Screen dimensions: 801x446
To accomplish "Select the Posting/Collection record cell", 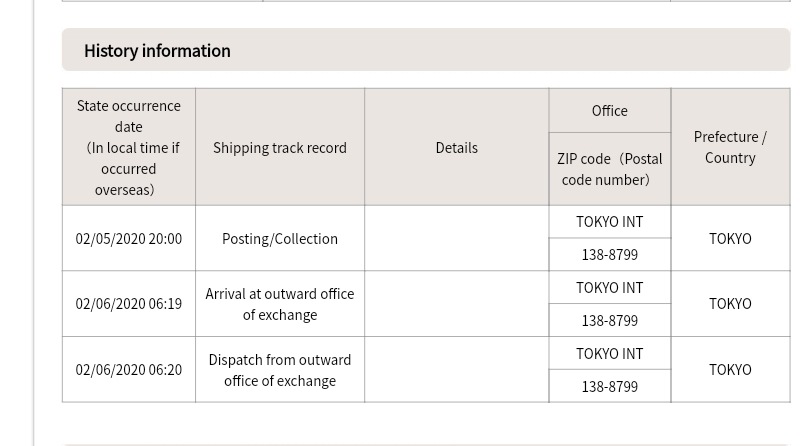I will 280,239.
